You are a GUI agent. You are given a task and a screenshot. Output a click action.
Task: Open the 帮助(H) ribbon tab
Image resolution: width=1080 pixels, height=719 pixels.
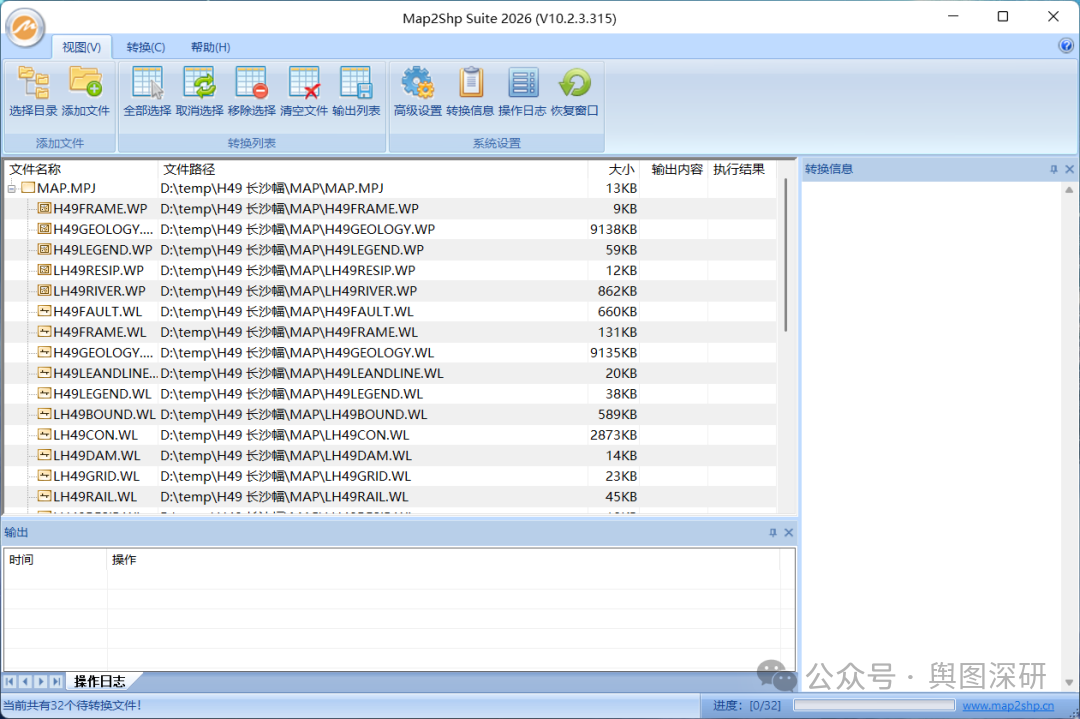coord(210,47)
